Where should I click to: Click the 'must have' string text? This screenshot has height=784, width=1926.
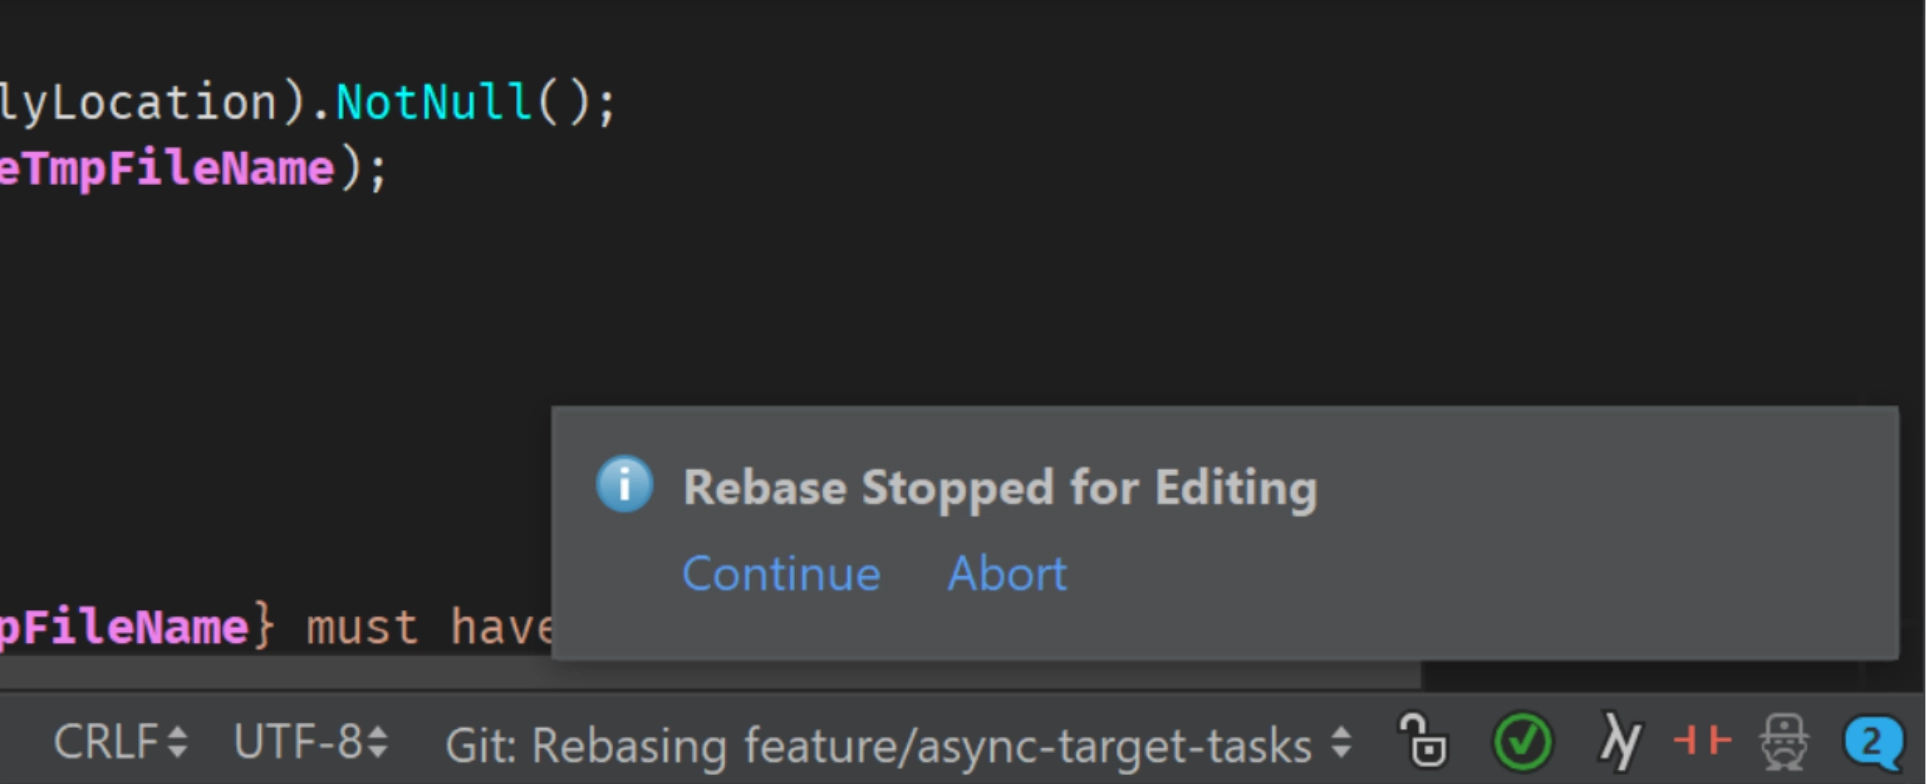(430, 627)
